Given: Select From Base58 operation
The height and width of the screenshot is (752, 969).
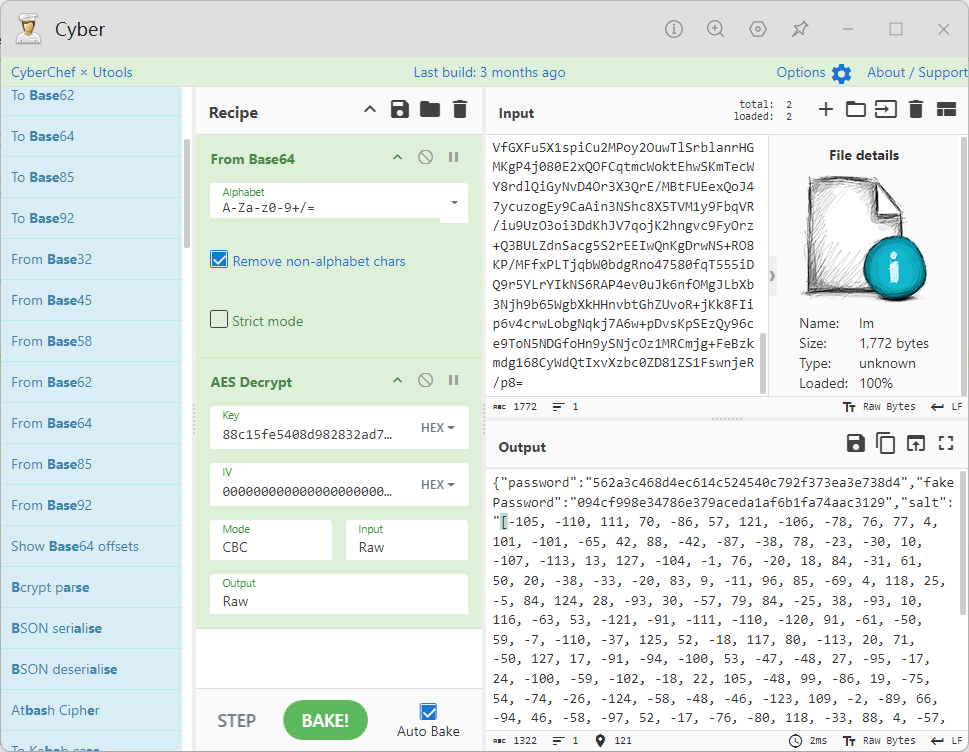Looking at the screenshot, I should click(91, 341).
